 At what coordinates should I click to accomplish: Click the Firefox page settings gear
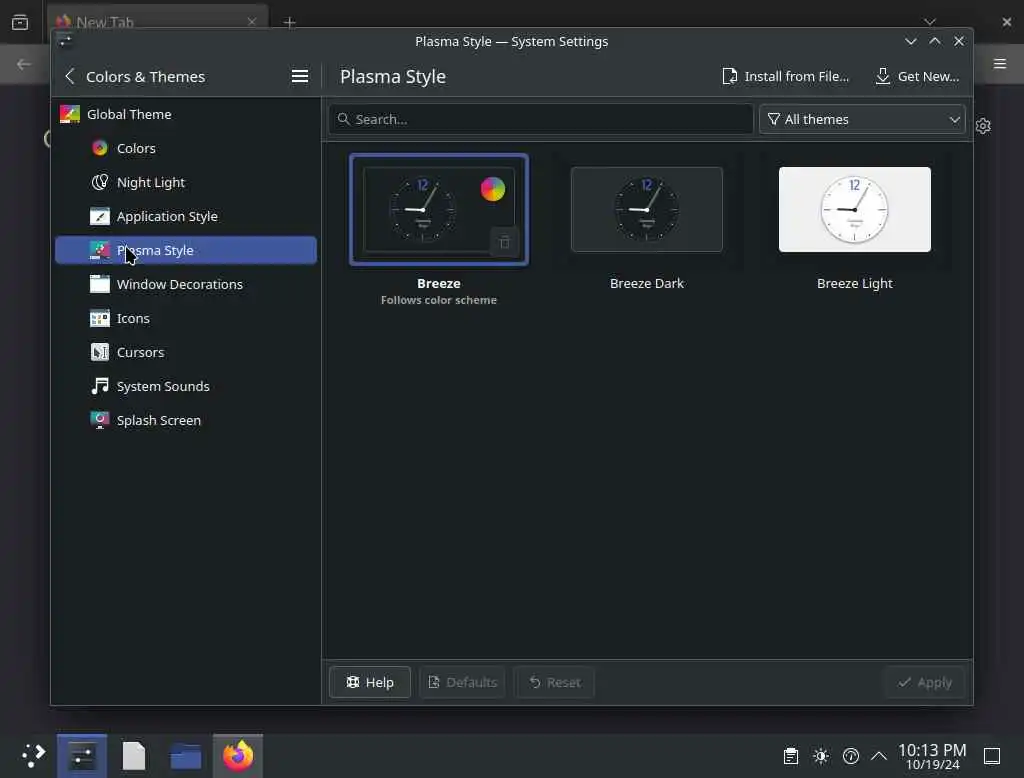click(x=984, y=125)
